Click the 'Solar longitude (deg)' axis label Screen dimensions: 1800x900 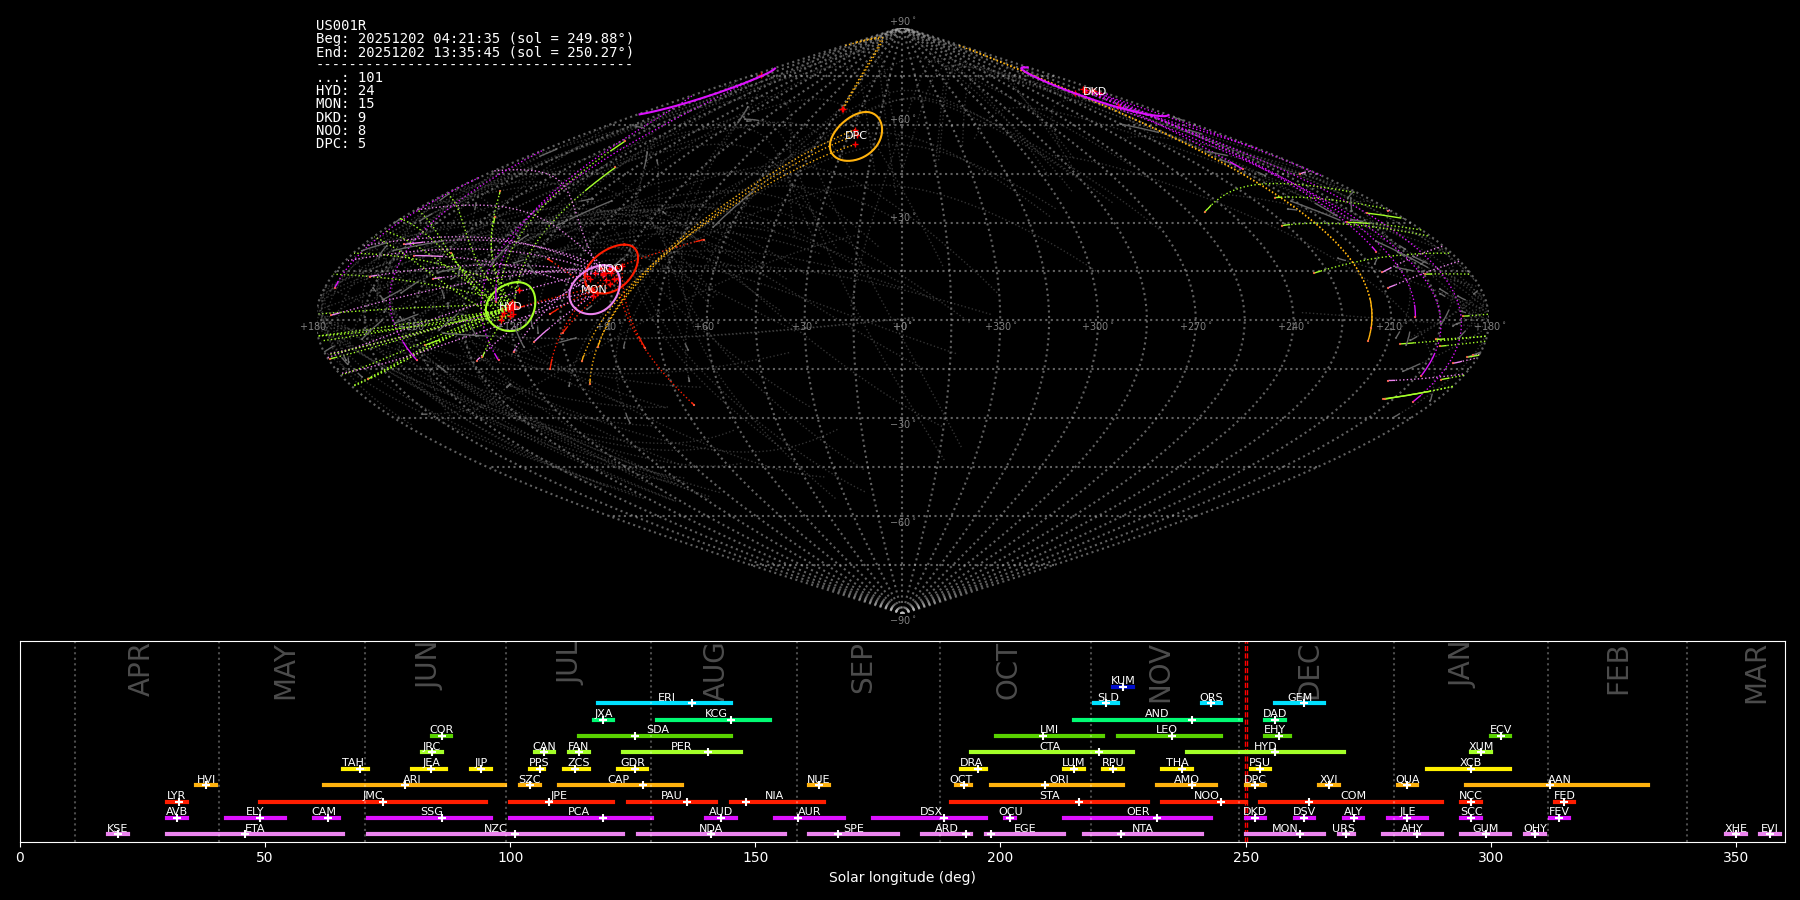coord(902,878)
